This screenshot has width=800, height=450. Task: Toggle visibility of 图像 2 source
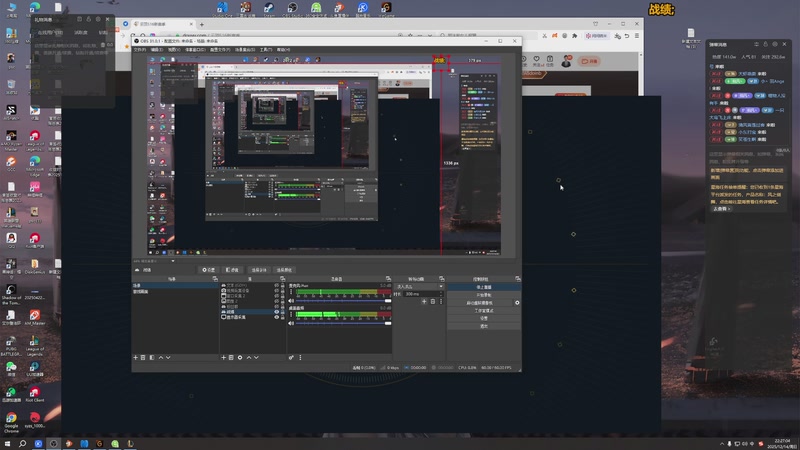277,301
